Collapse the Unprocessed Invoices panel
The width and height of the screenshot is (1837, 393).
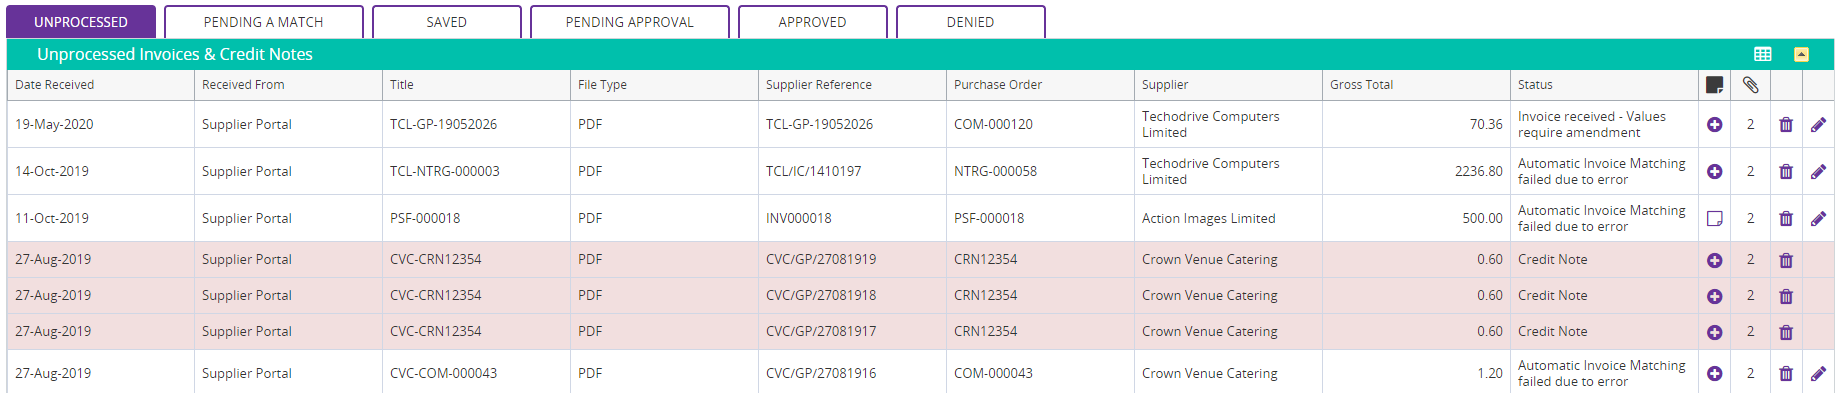pos(1801,54)
